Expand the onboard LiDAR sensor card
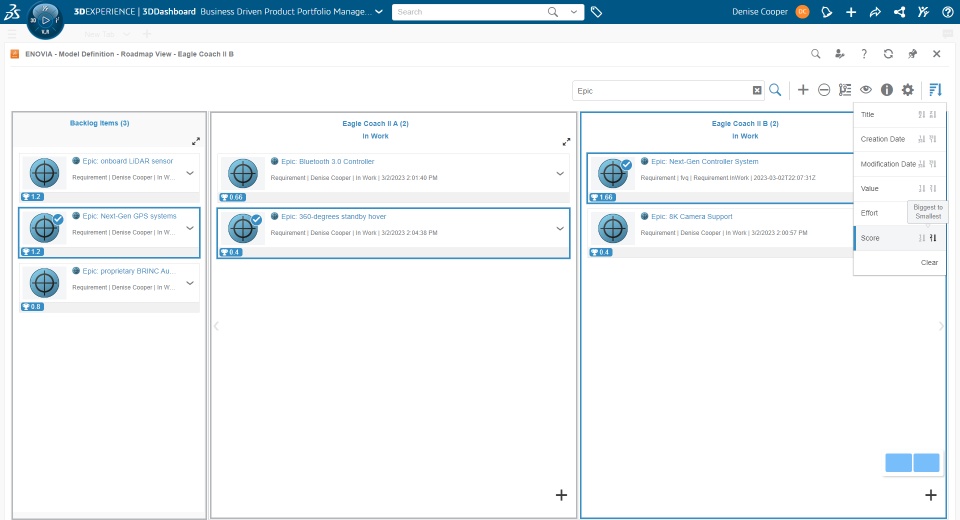The height and width of the screenshot is (520, 960). pos(190,173)
